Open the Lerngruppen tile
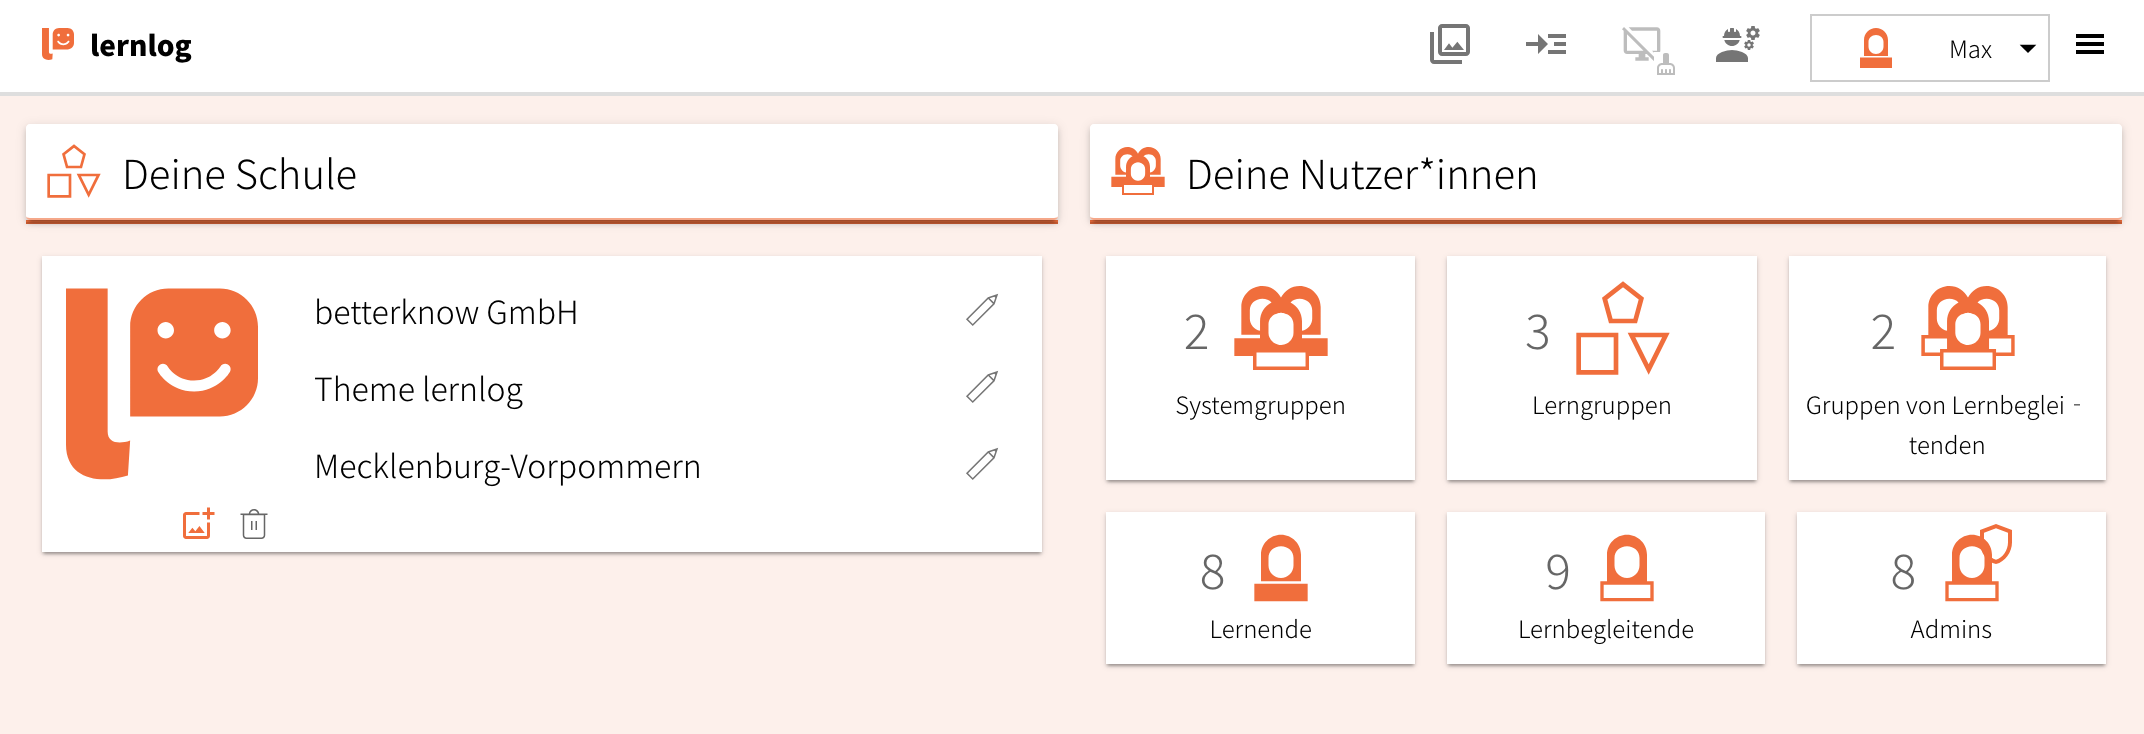The height and width of the screenshot is (734, 2144). coord(1601,367)
